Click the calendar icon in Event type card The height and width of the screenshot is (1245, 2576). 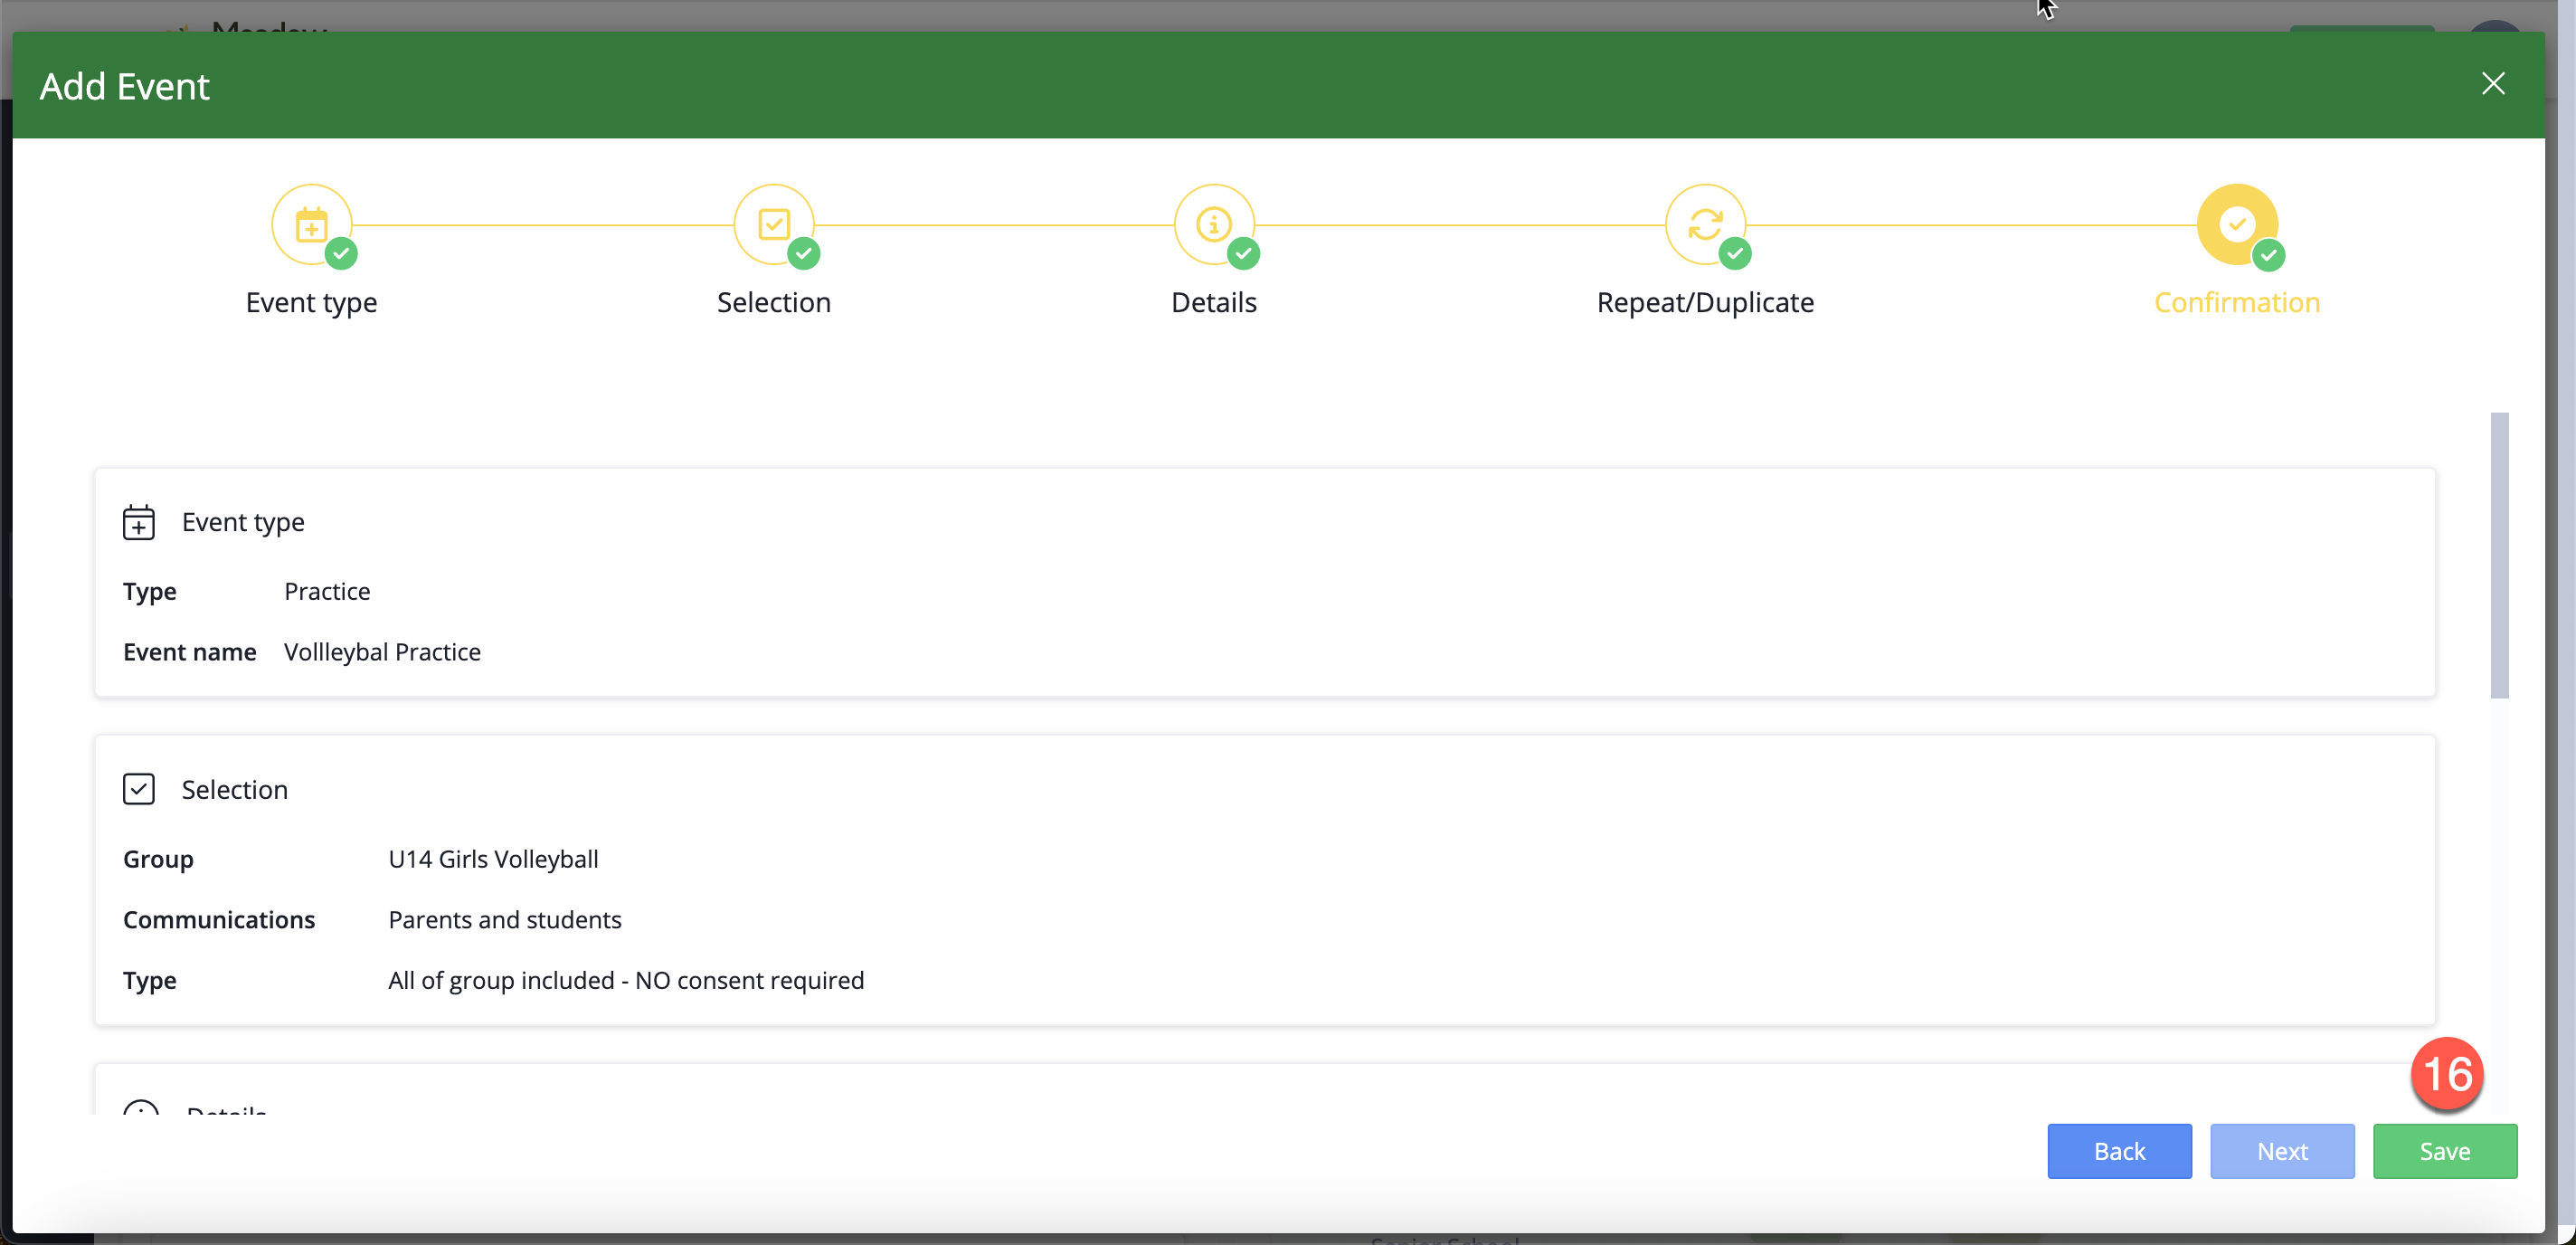tap(139, 522)
